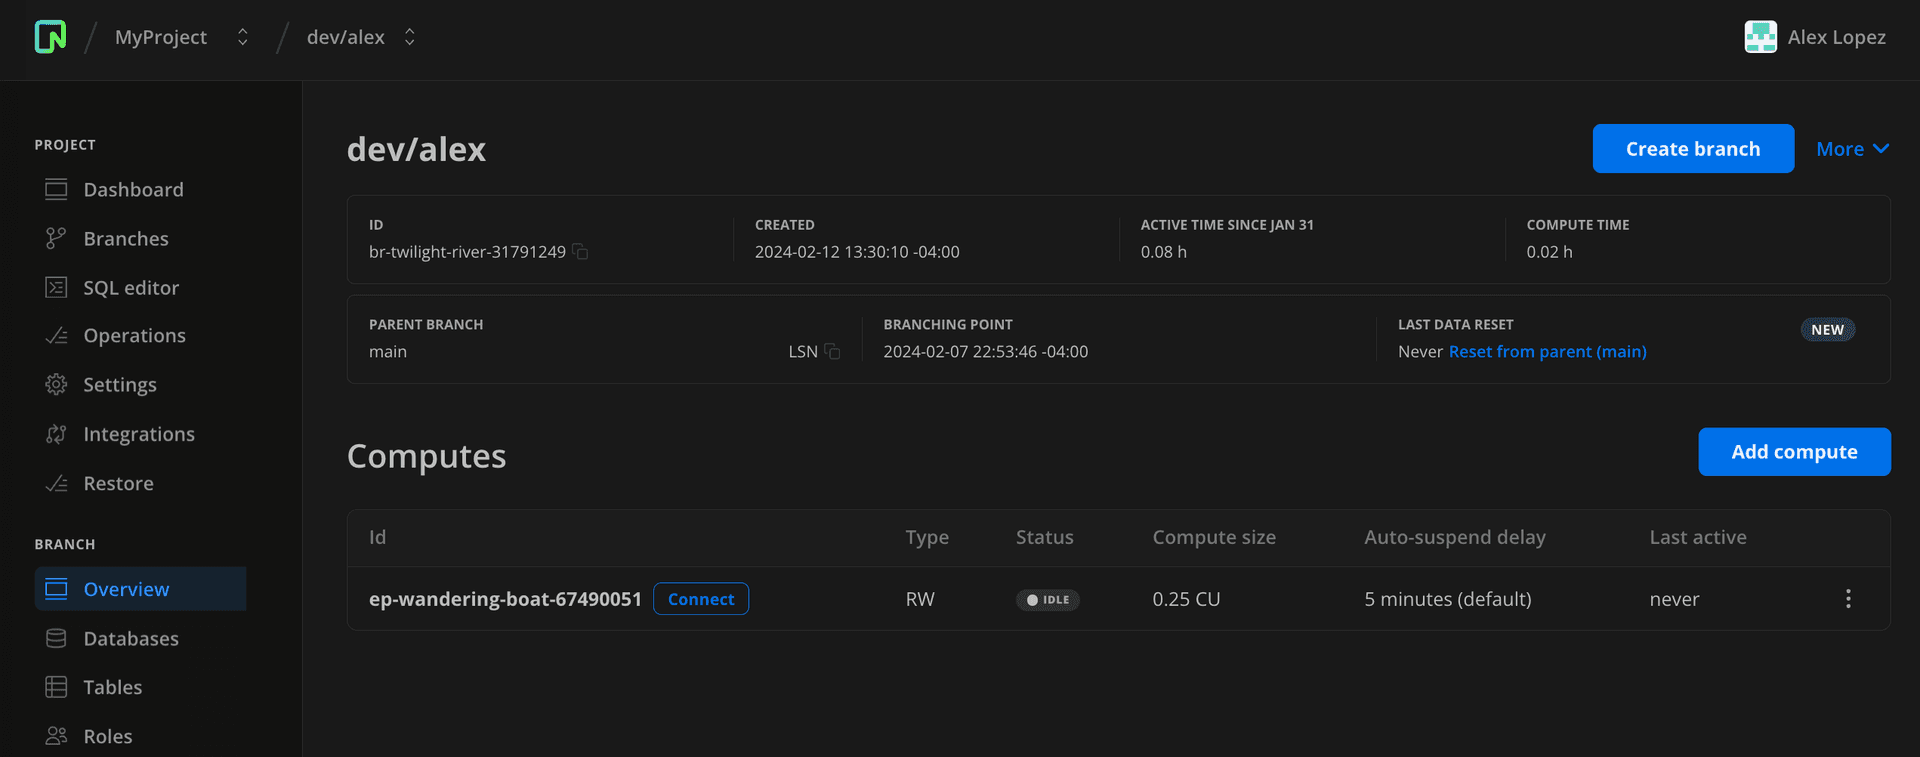Open project Settings with gear icon

click(119, 385)
